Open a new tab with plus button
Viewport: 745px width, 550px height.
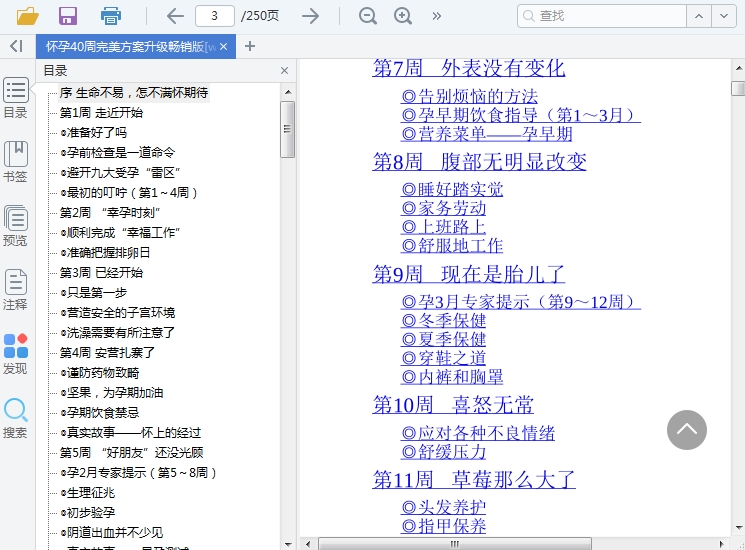point(250,46)
